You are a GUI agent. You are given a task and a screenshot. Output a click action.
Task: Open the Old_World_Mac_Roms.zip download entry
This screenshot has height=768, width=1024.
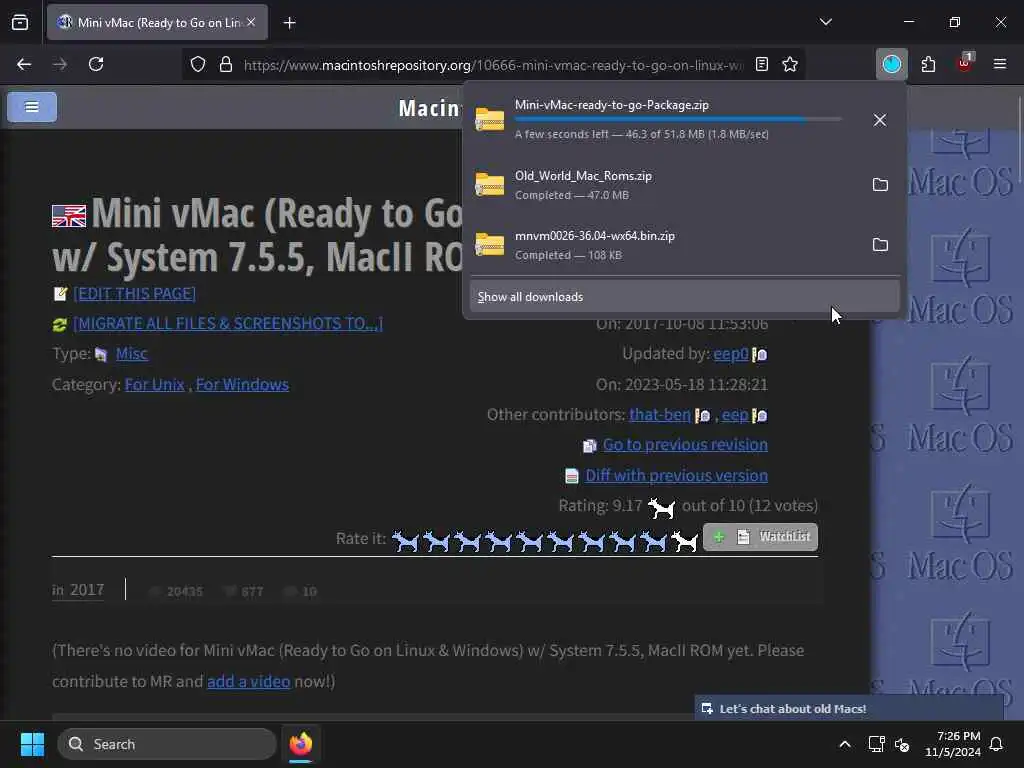665,185
